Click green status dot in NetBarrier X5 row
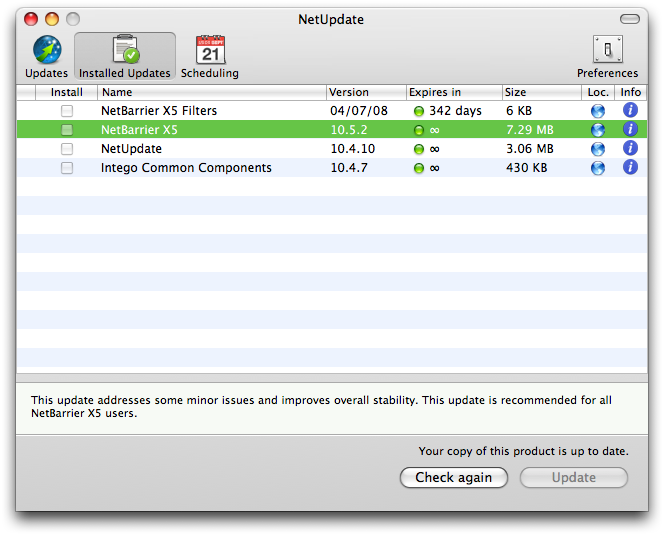The width and height of the screenshot is (664, 535). point(418,130)
